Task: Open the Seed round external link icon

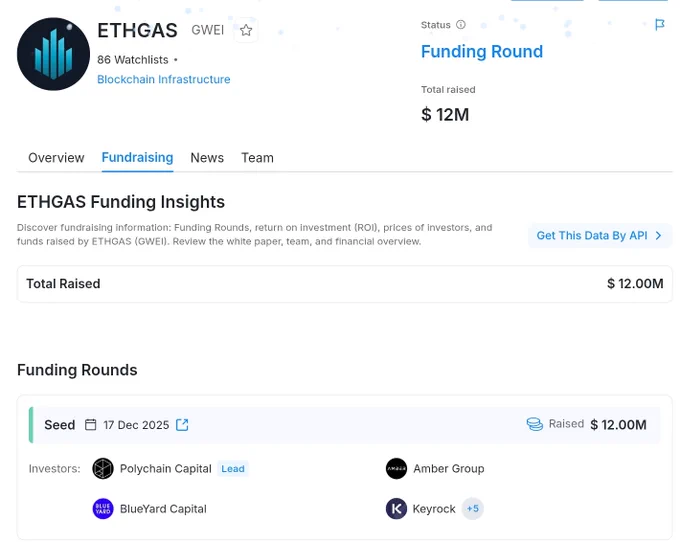Action: [x=182, y=425]
